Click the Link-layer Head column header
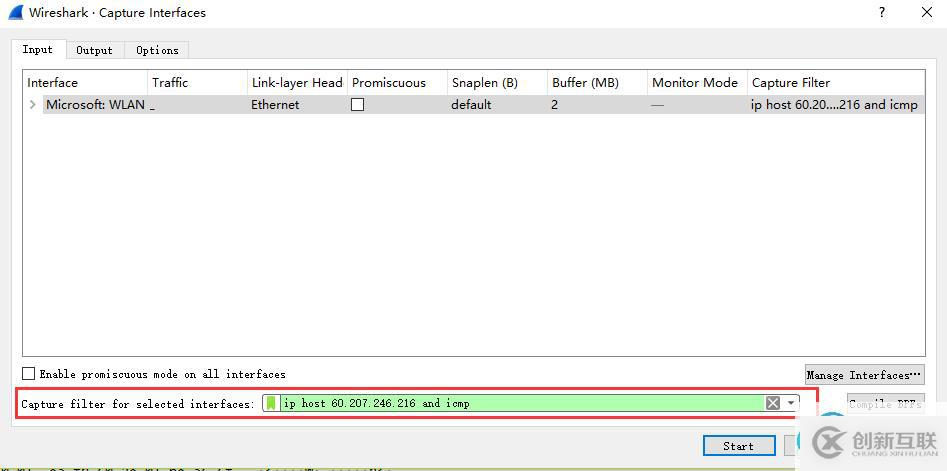 coord(297,83)
